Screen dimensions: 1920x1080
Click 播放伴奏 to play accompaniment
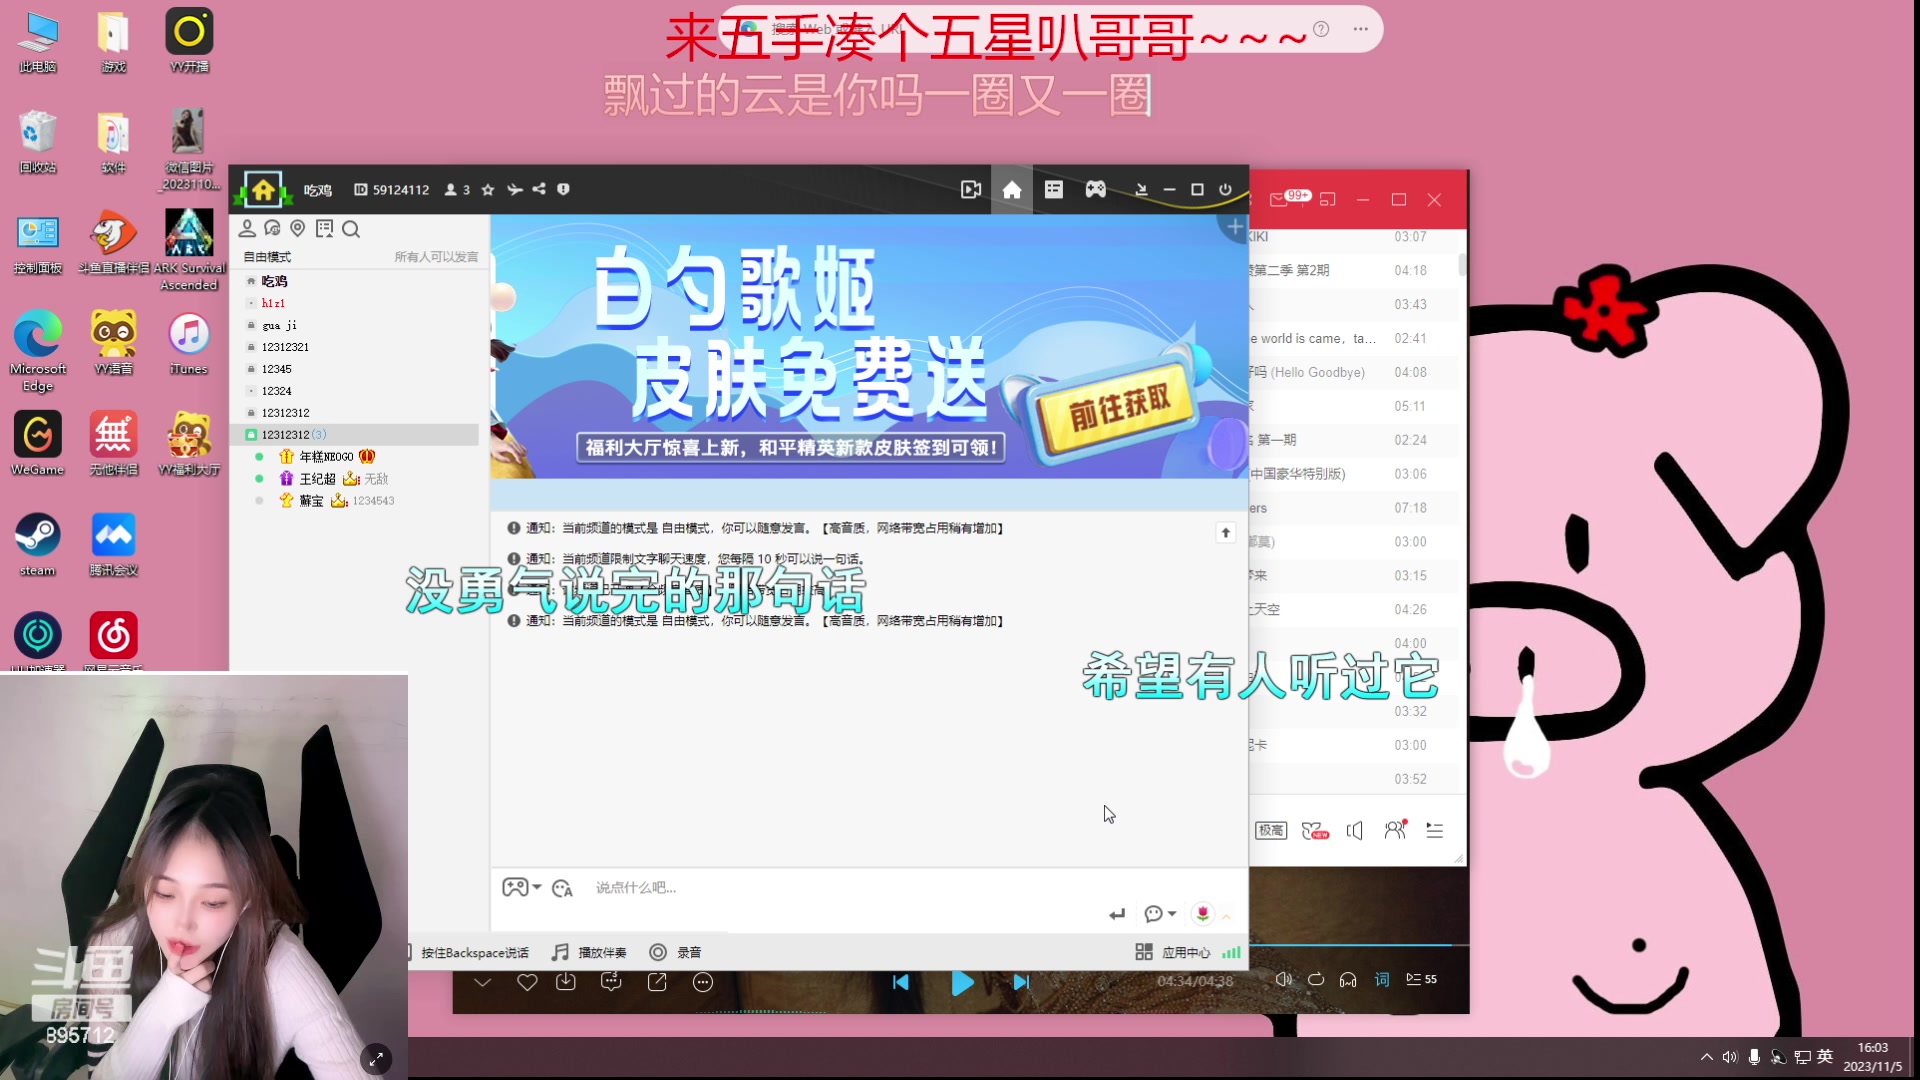pos(600,952)
